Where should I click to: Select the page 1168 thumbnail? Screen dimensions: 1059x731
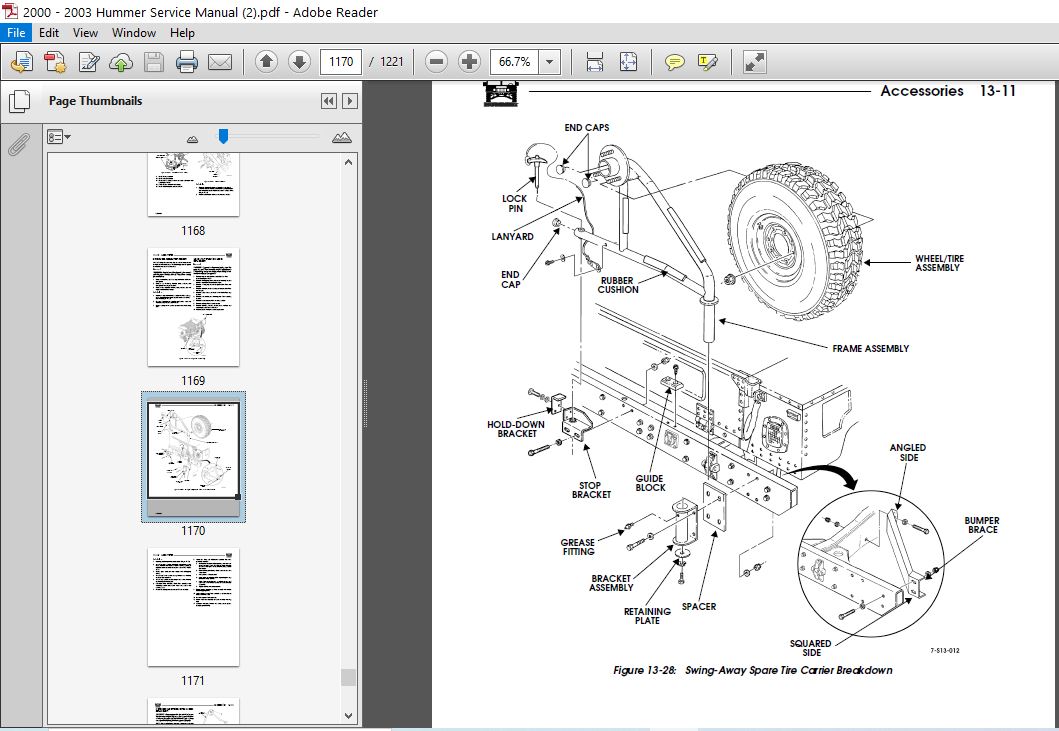pyautogui.click(x=193, y=184)
